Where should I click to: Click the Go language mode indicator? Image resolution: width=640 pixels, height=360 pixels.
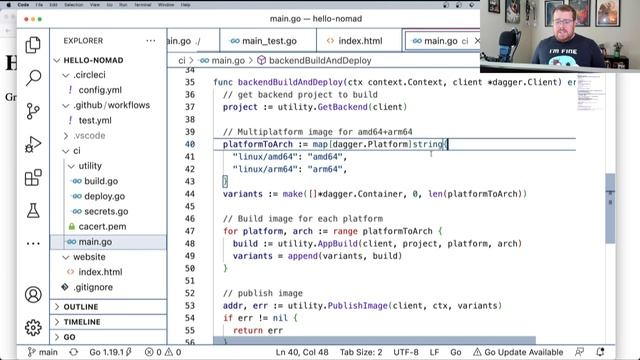[456, 352]
